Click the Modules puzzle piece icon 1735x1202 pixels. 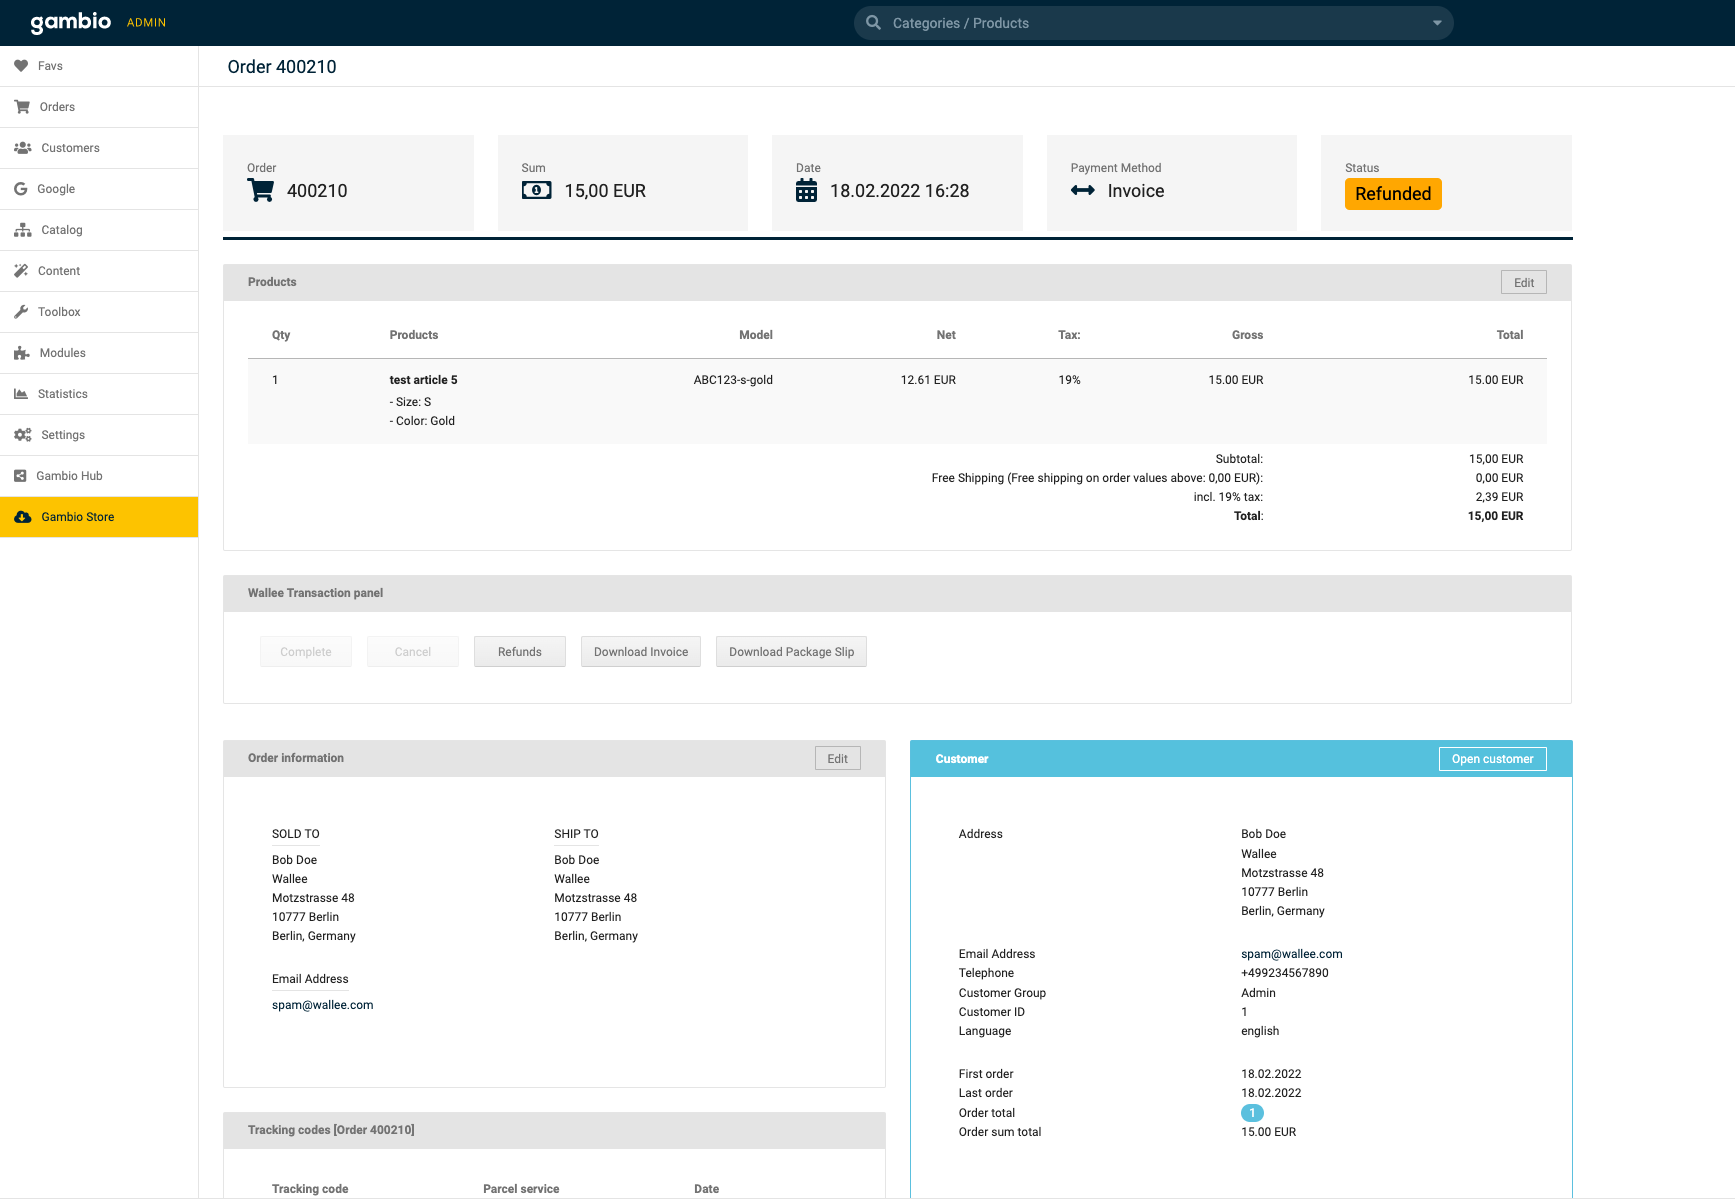tap(22, 353)
